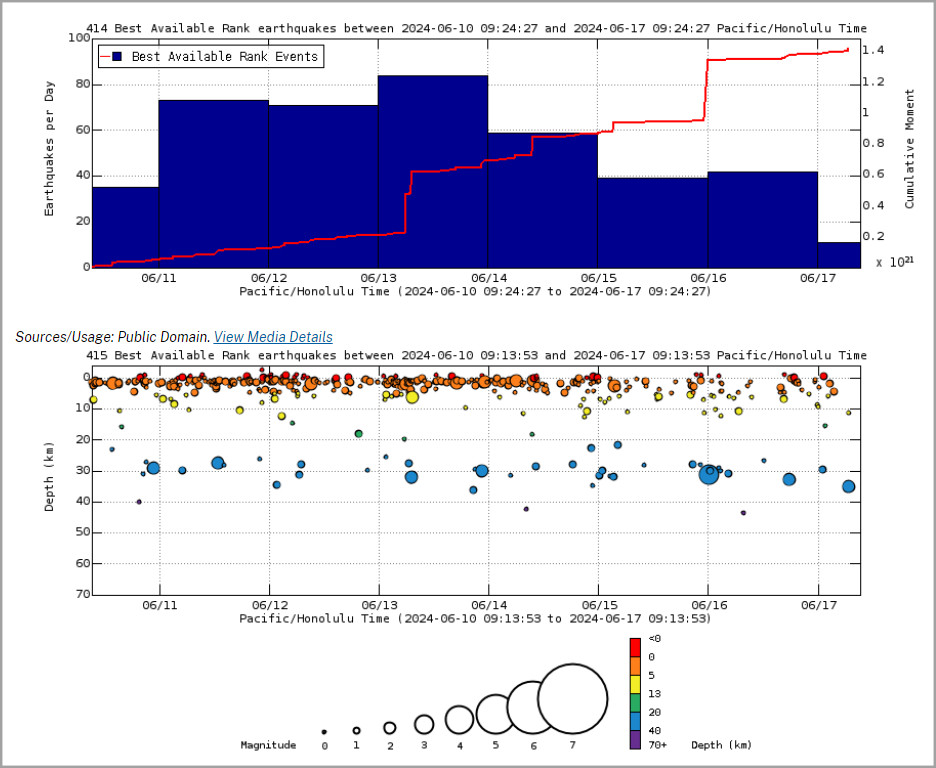
Task: Click the 'Cumulative Moment' axis label
Action: (909, 149)
